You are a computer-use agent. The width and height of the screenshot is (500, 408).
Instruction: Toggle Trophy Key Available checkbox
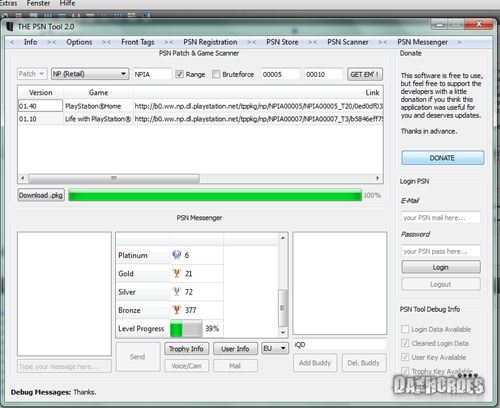(x=405, y=371)
